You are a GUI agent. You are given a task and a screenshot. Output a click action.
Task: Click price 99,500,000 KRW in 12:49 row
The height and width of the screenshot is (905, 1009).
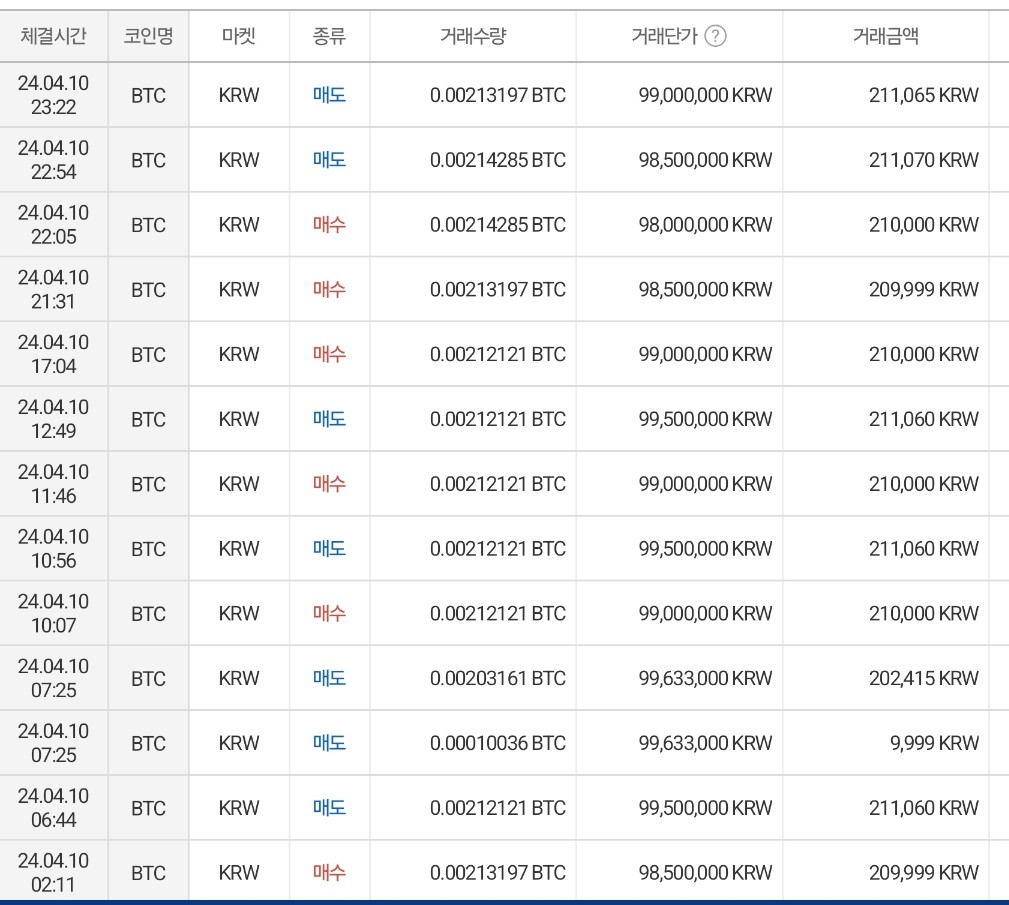tap(705, 419)
